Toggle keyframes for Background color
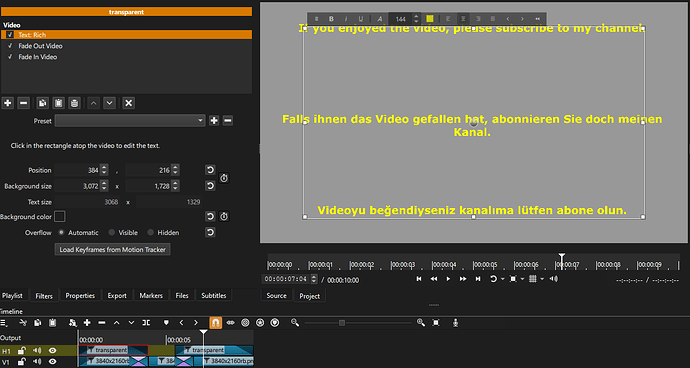 click(x=224, y=217)
